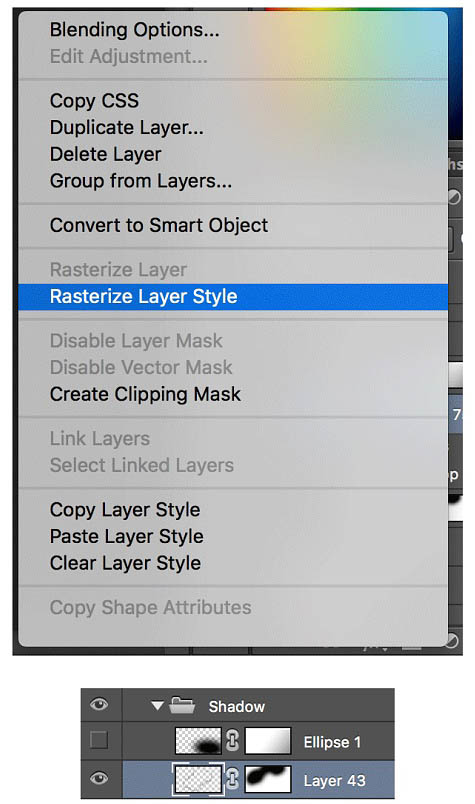Viewport: 475px width, 804px height.
Task: Click the mask link icon on Layer 43
Action: (x=232, y=779)
